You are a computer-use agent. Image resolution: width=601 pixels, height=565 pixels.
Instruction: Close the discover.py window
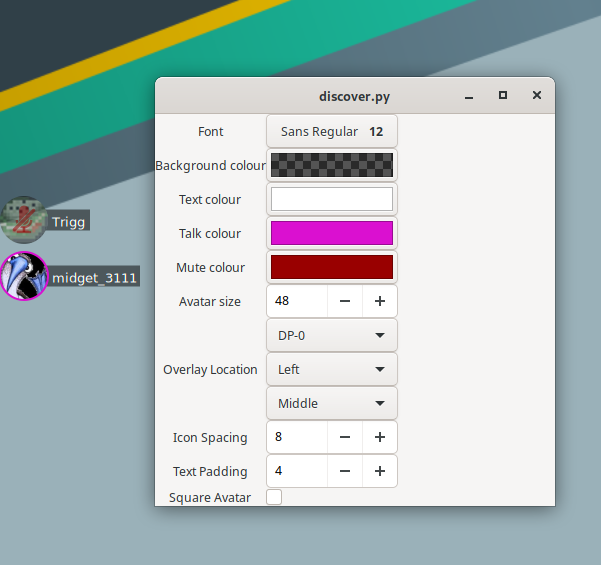(537, 95)
